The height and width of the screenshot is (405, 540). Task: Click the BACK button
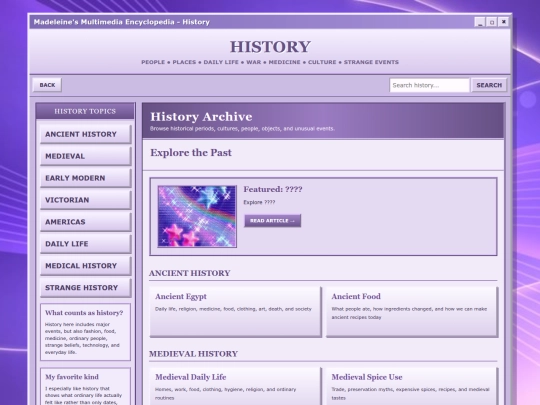point(47,85)
